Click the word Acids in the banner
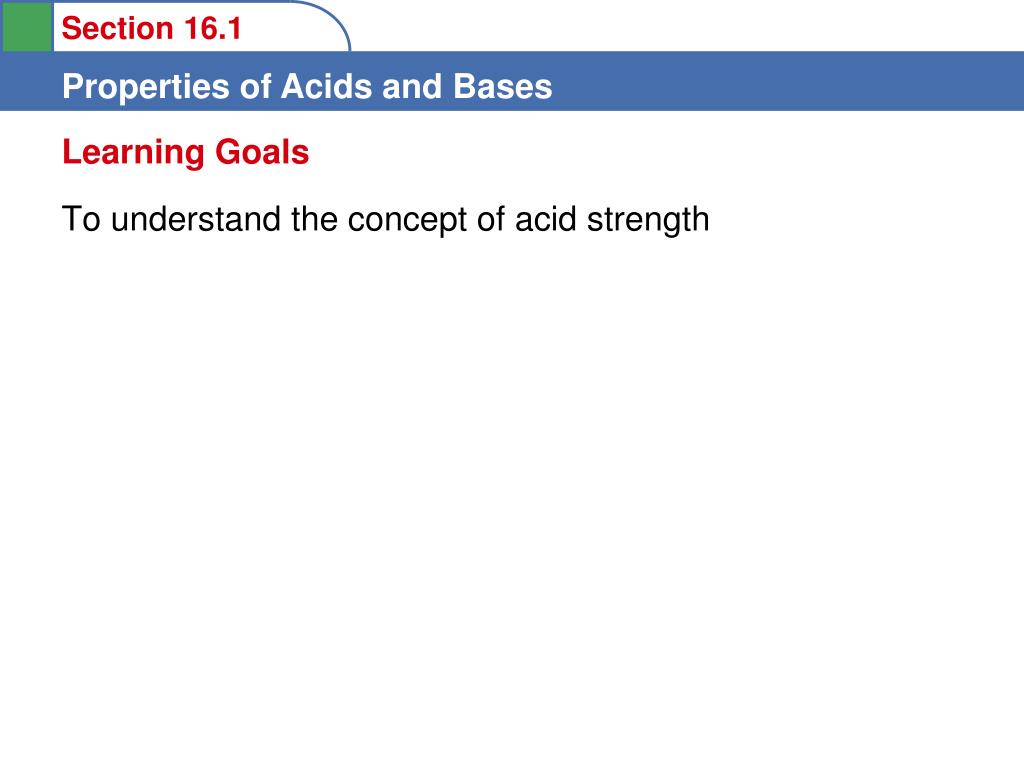The image size is (1024, 768). pos(327,86)
